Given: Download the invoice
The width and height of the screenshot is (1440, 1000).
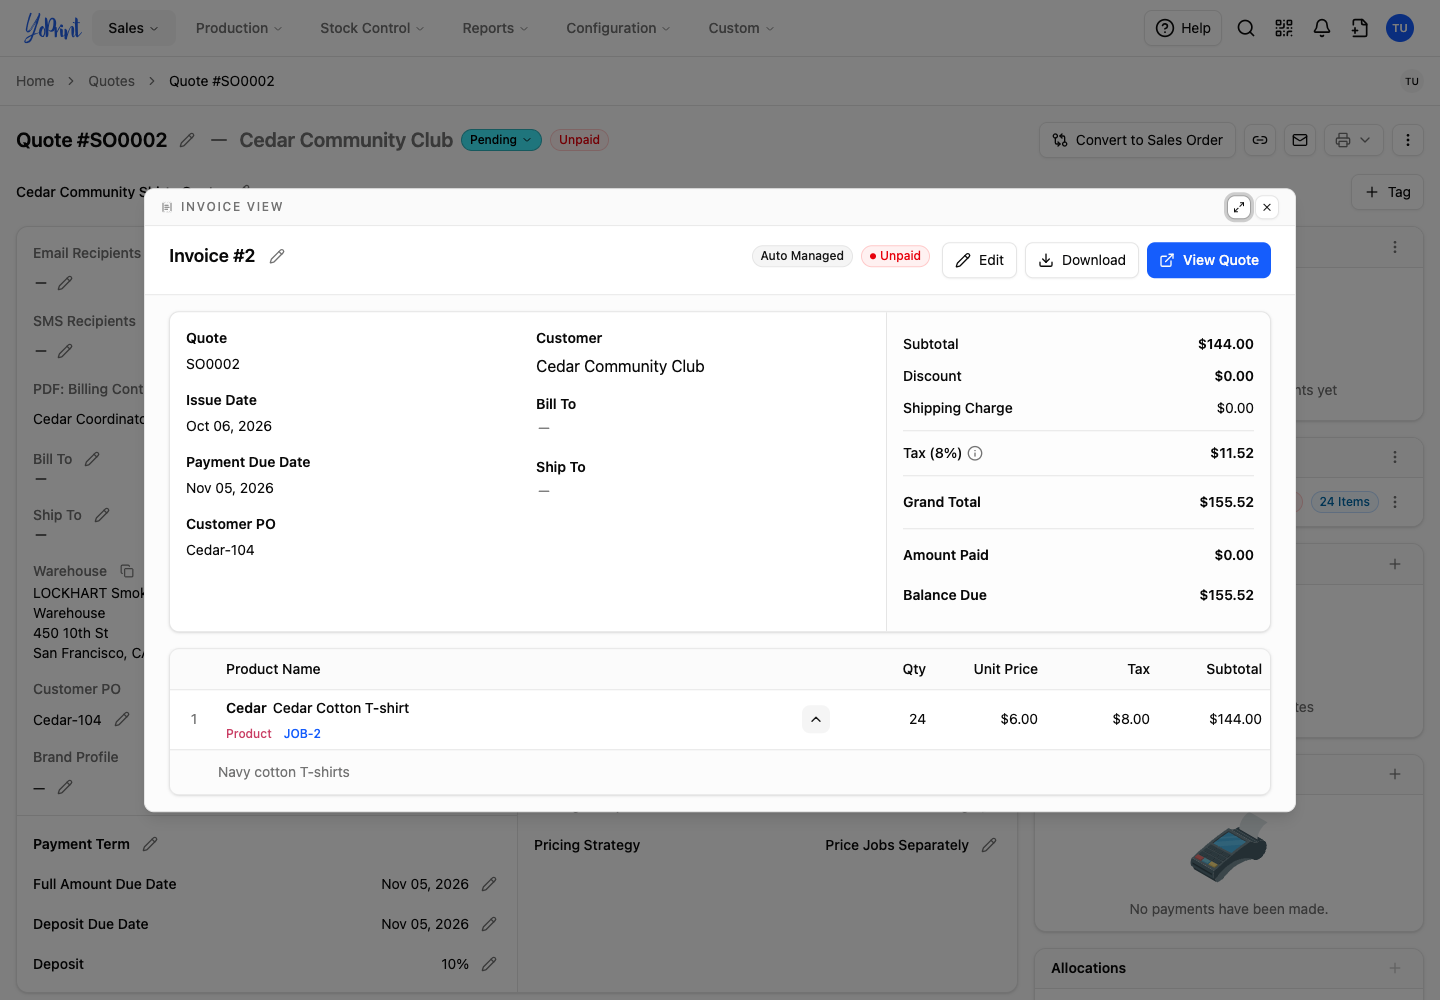Looking at the screenshot, I should coord(1082,260).
